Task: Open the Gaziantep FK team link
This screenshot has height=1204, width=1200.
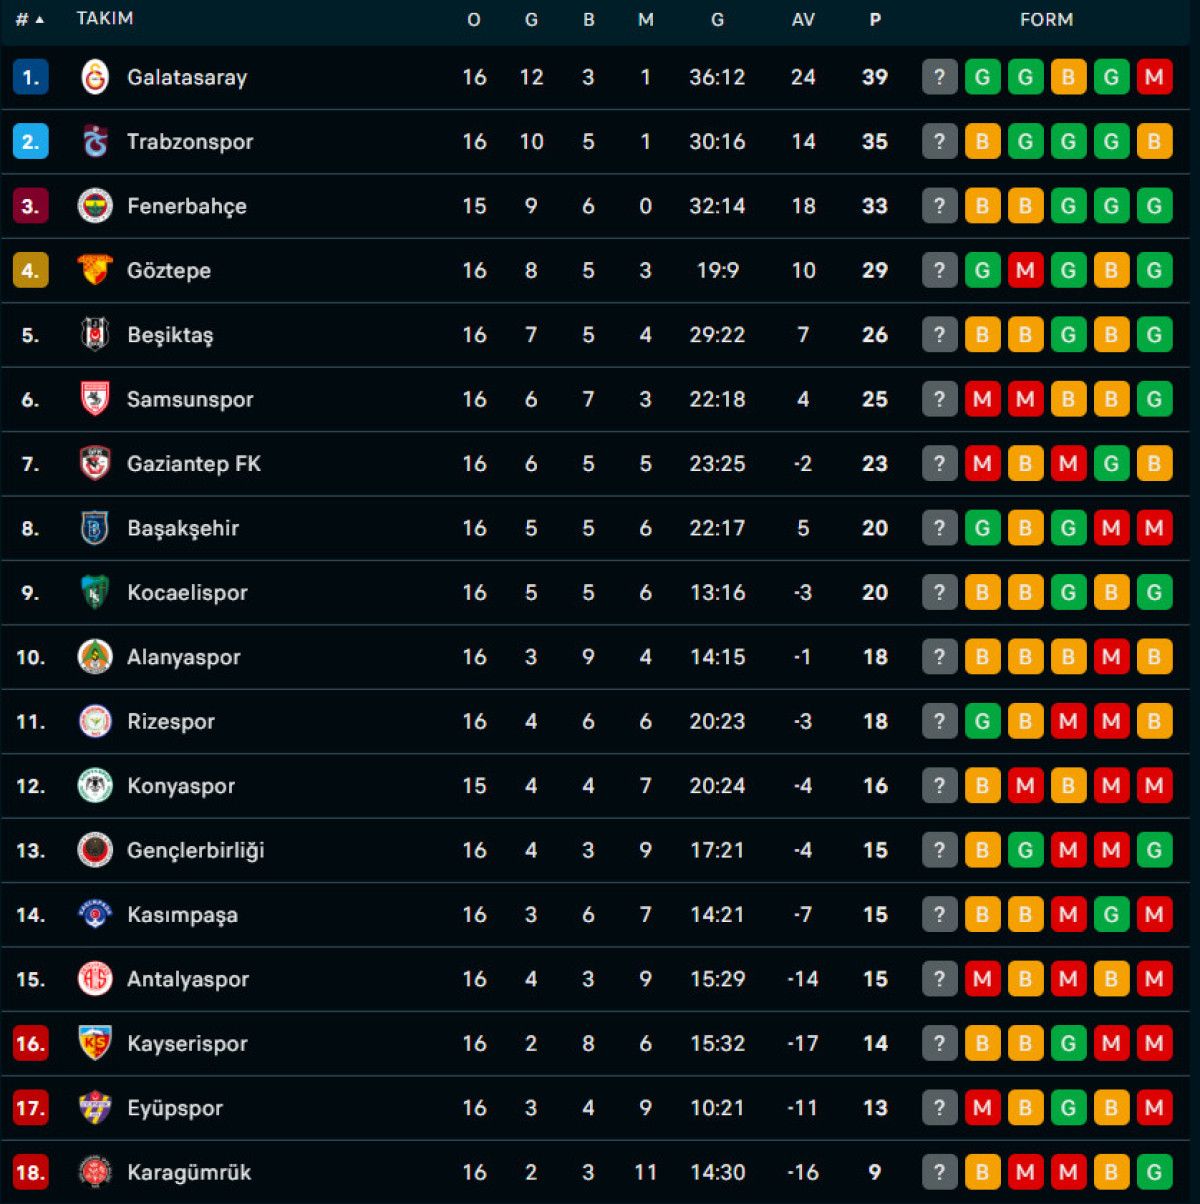Action: tap(193, 464)
